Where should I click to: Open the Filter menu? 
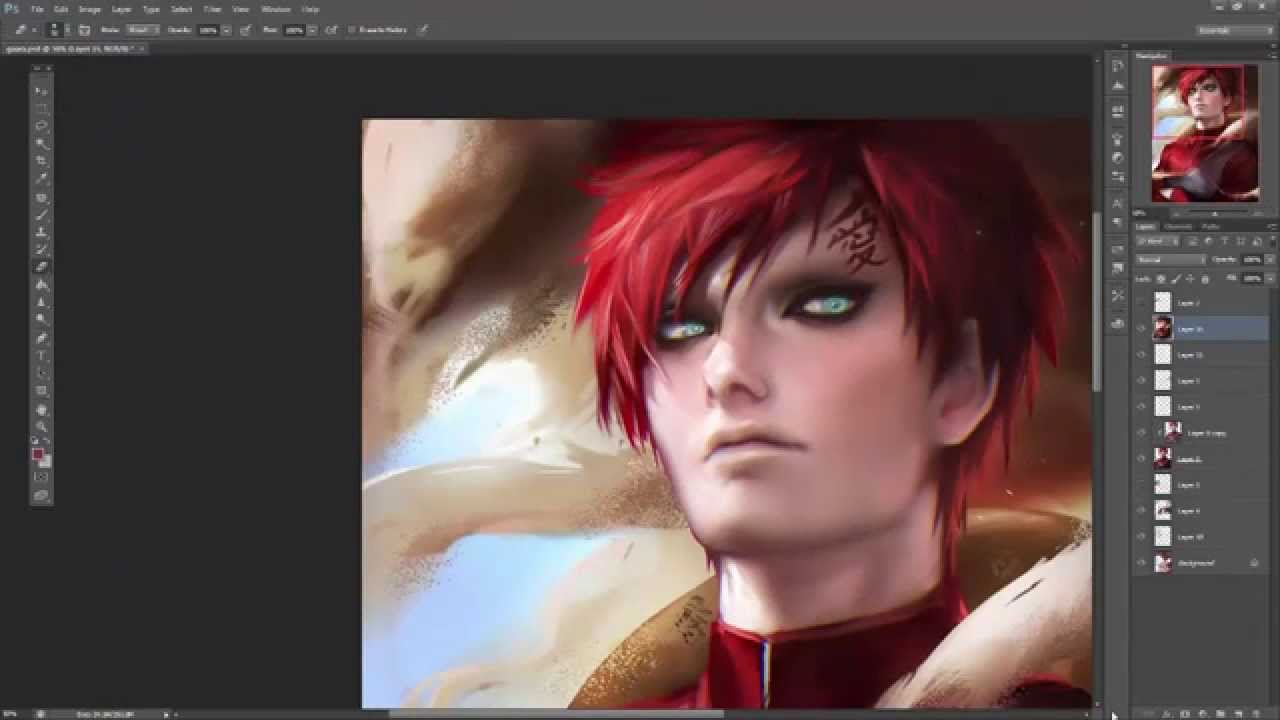212,9
